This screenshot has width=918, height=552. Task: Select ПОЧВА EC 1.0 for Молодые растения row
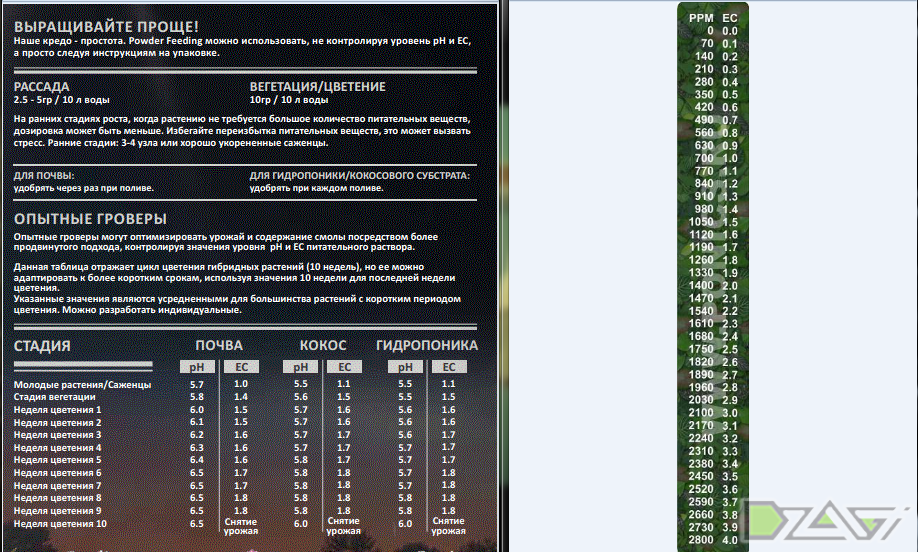(241, 384)
